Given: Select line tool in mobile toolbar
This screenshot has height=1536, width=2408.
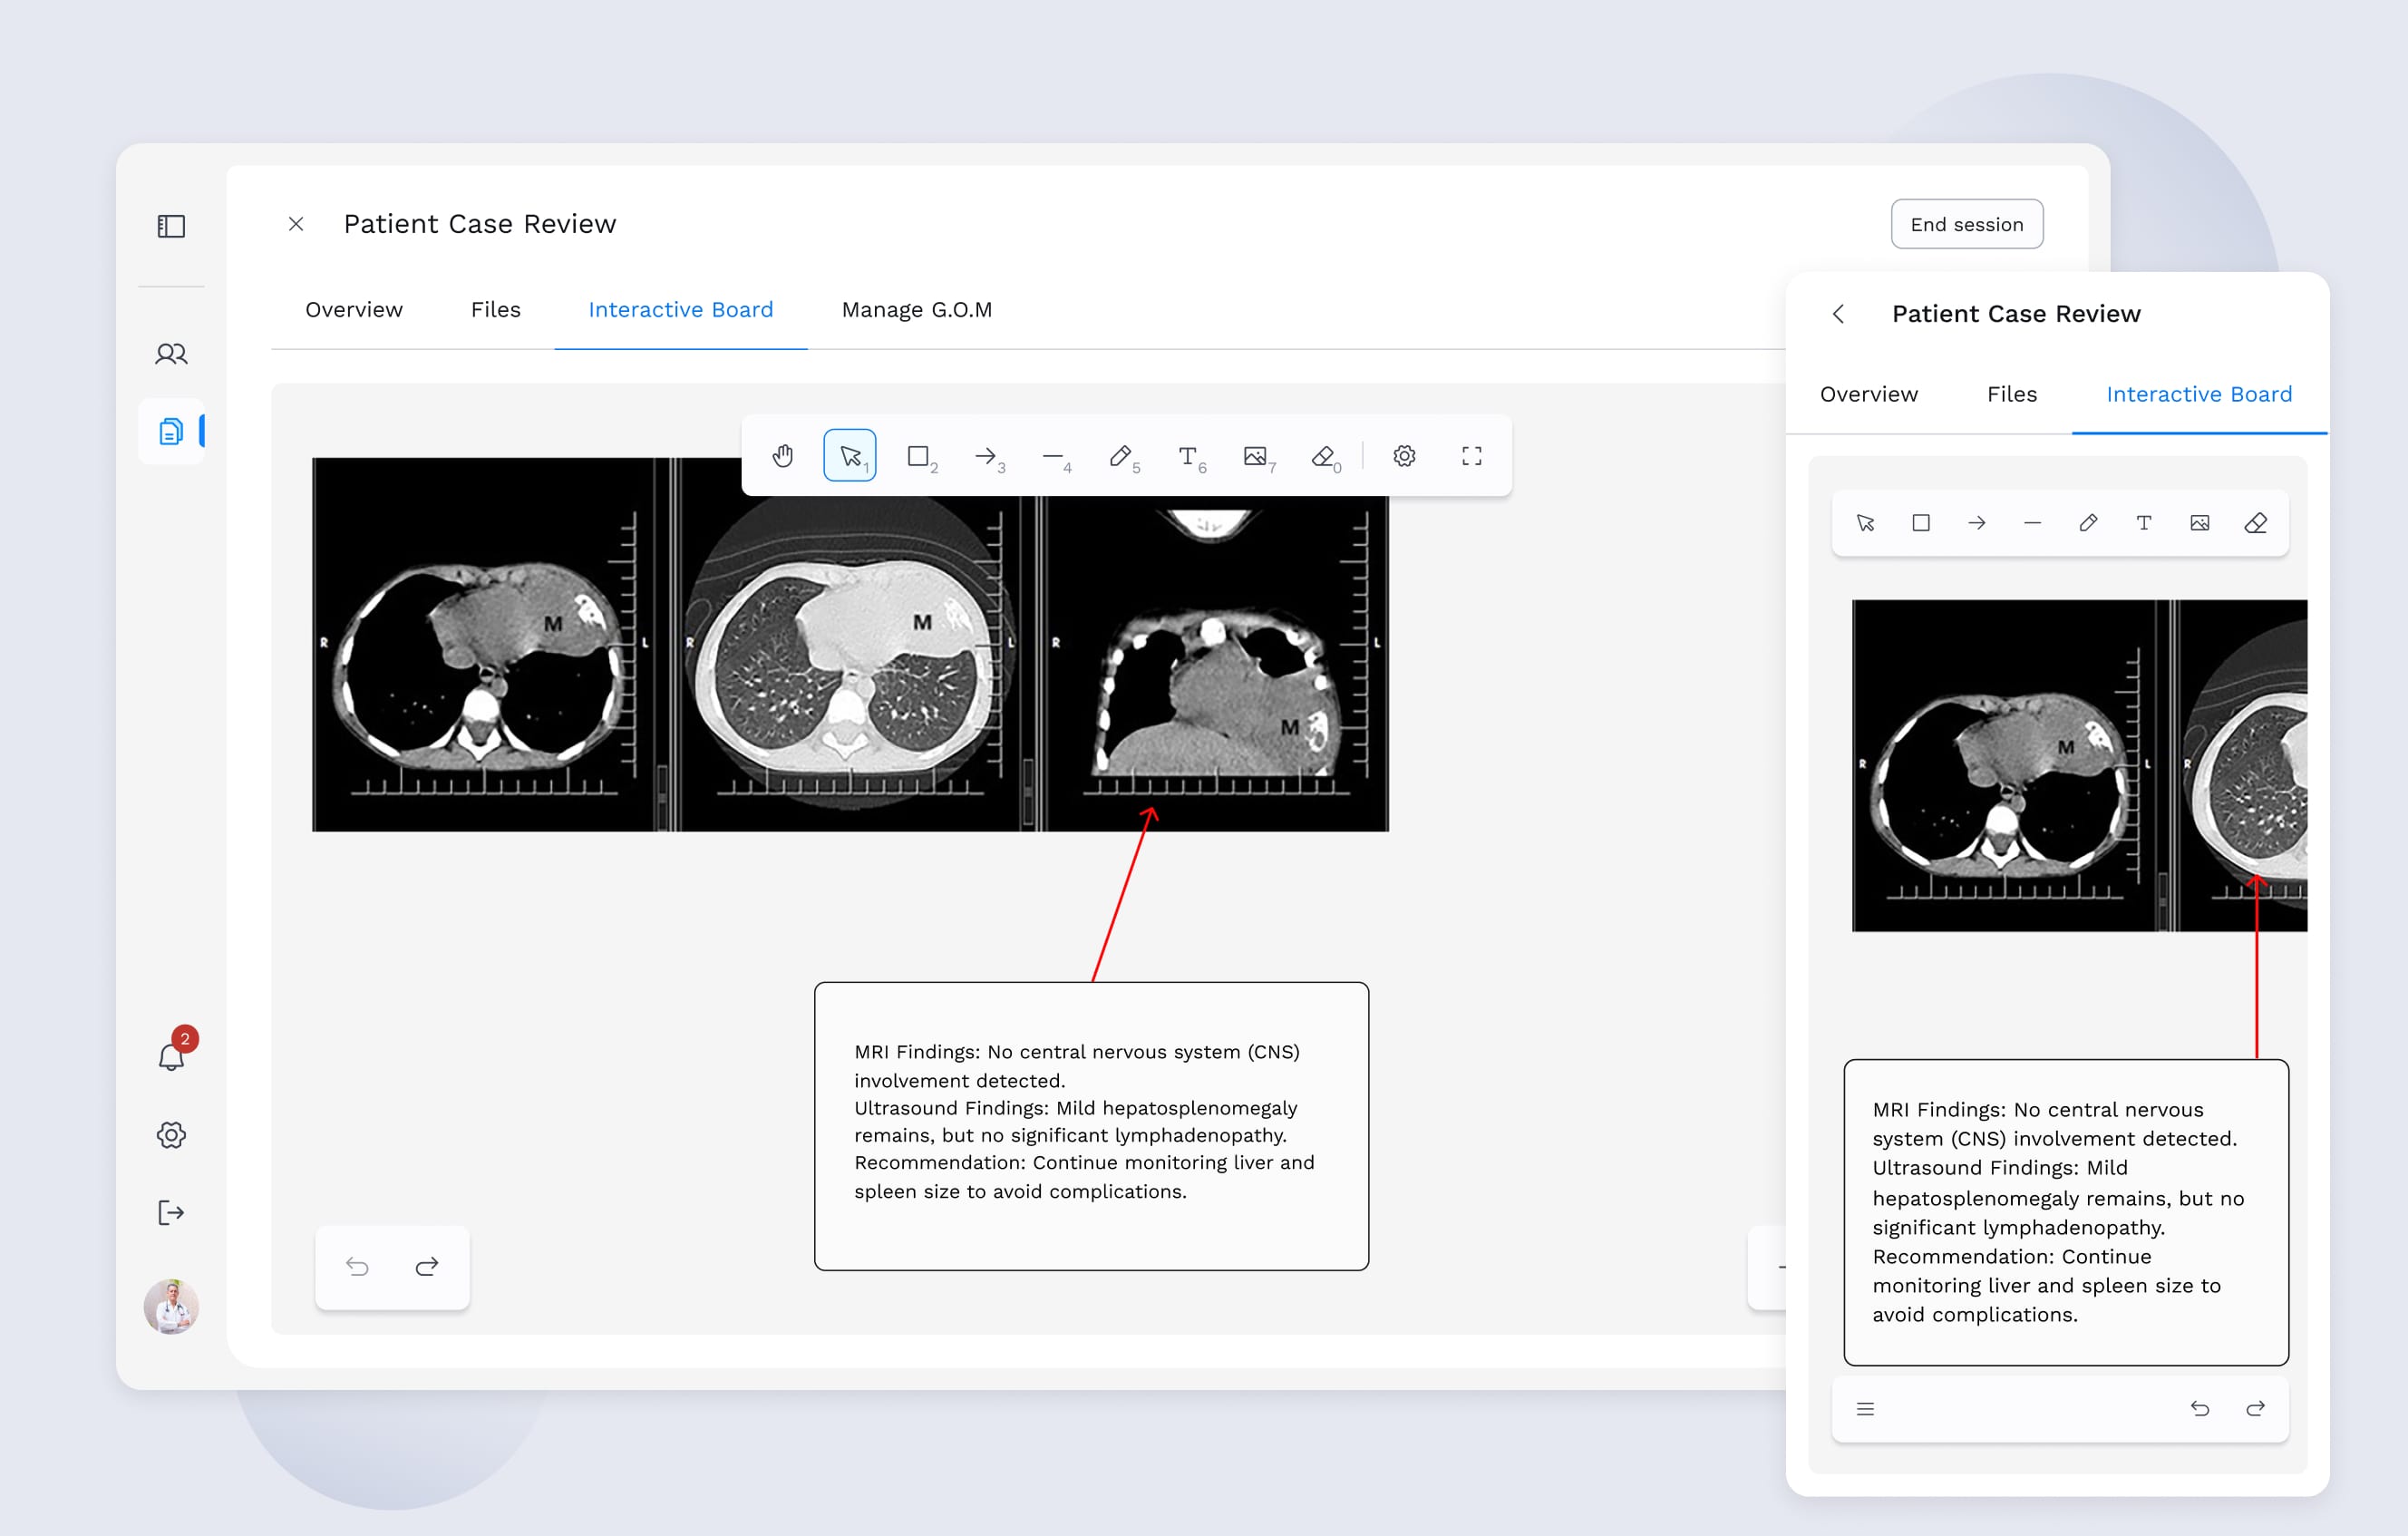Looking at the screenshot, I should pos(2032,523).
